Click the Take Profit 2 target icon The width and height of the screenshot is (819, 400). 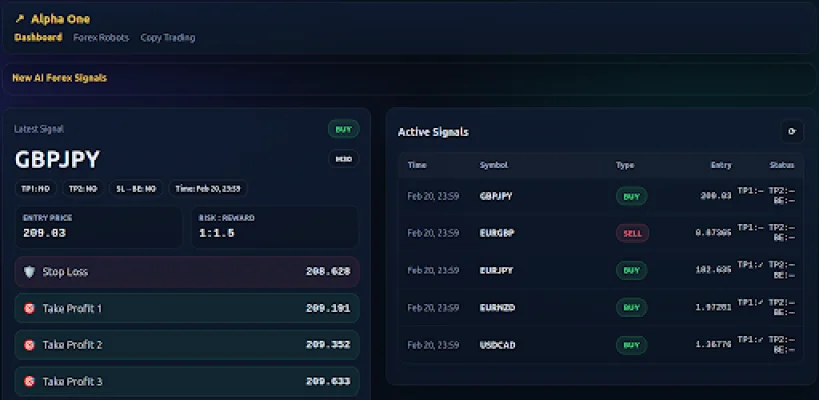pos(29,345)
